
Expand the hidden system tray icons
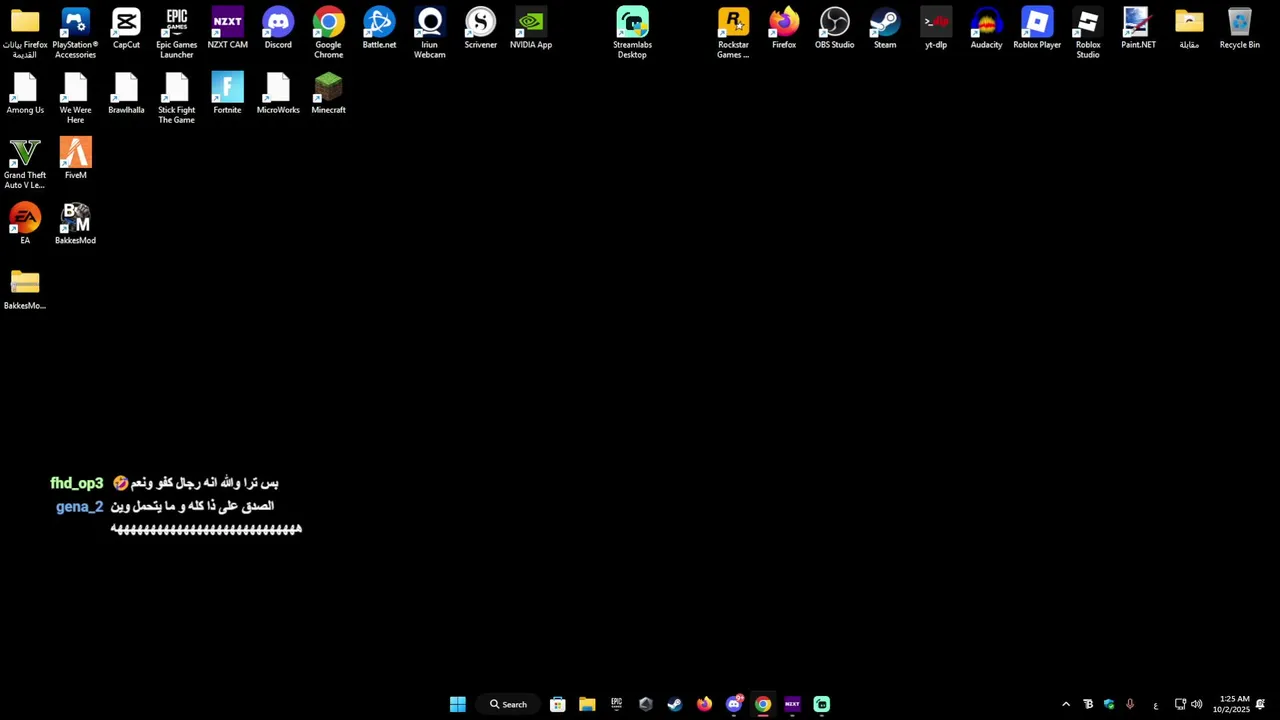click(x=1066, y=704)
